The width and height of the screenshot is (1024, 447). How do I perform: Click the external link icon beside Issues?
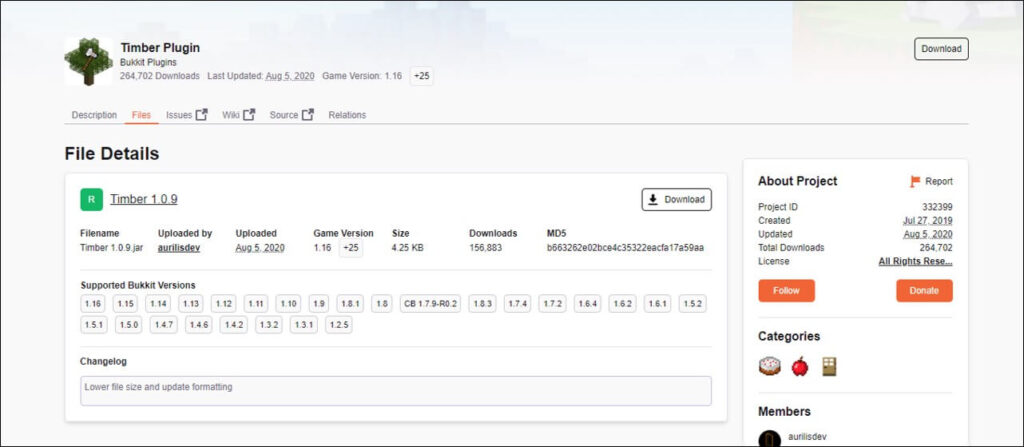(x=202, y=114)
